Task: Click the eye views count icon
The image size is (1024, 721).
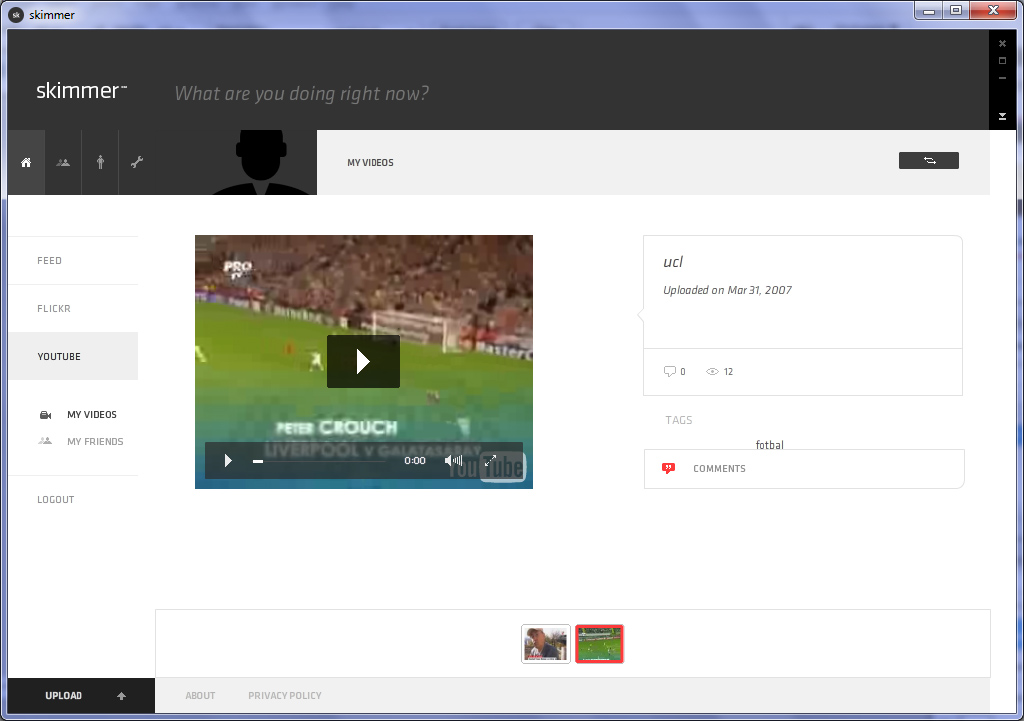Action: pyautogui.click(x=712, y=372)
